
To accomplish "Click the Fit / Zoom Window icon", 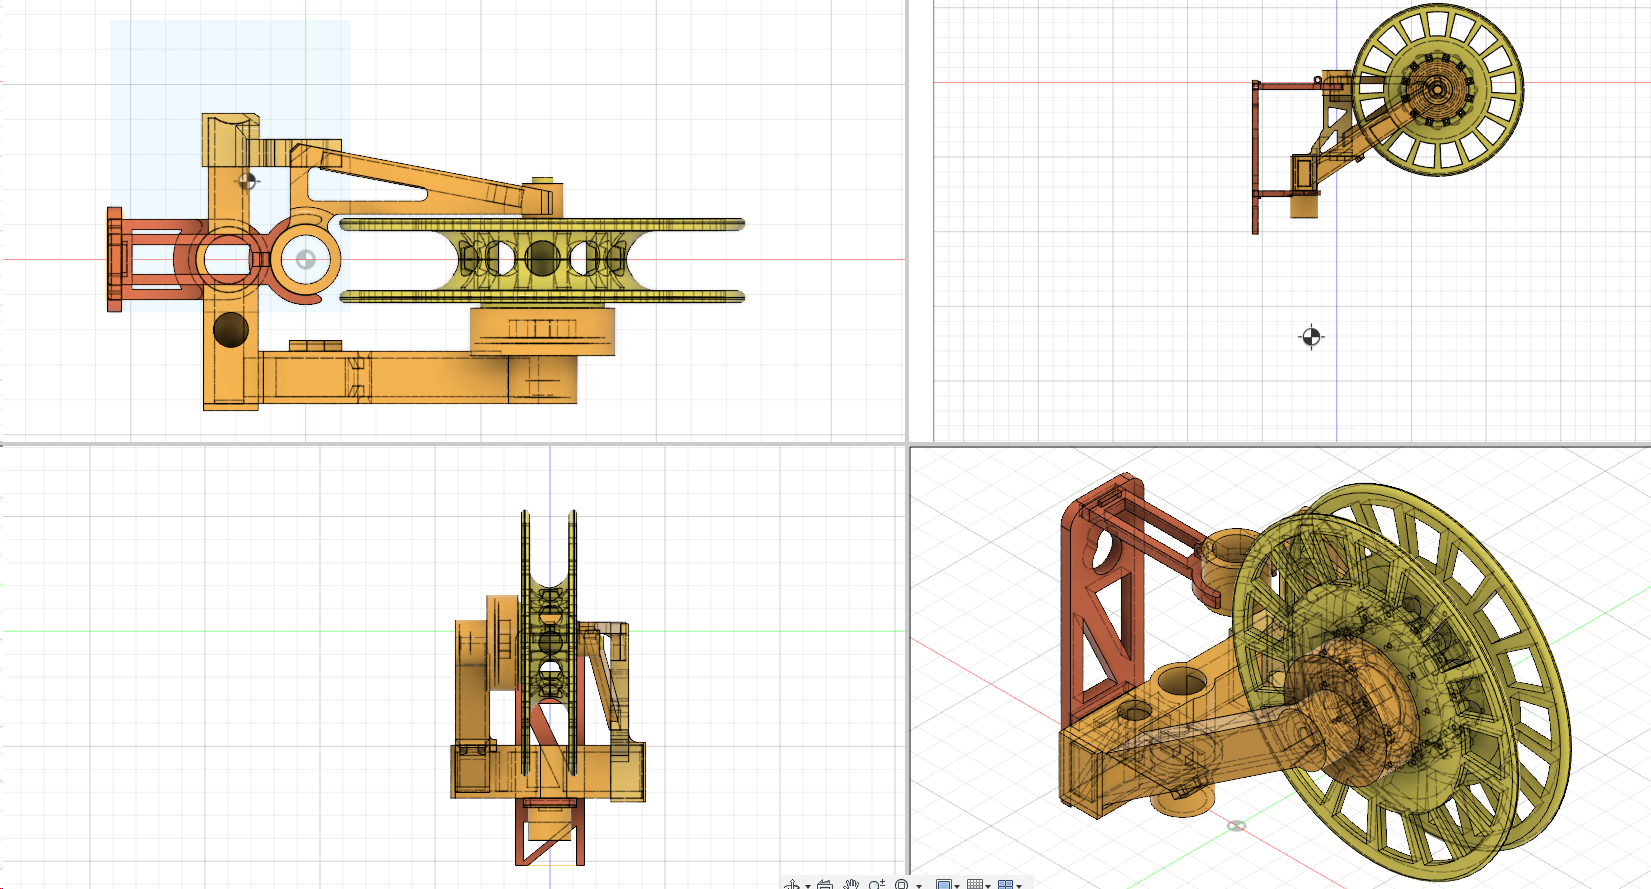I will click(x=902, y=885).
